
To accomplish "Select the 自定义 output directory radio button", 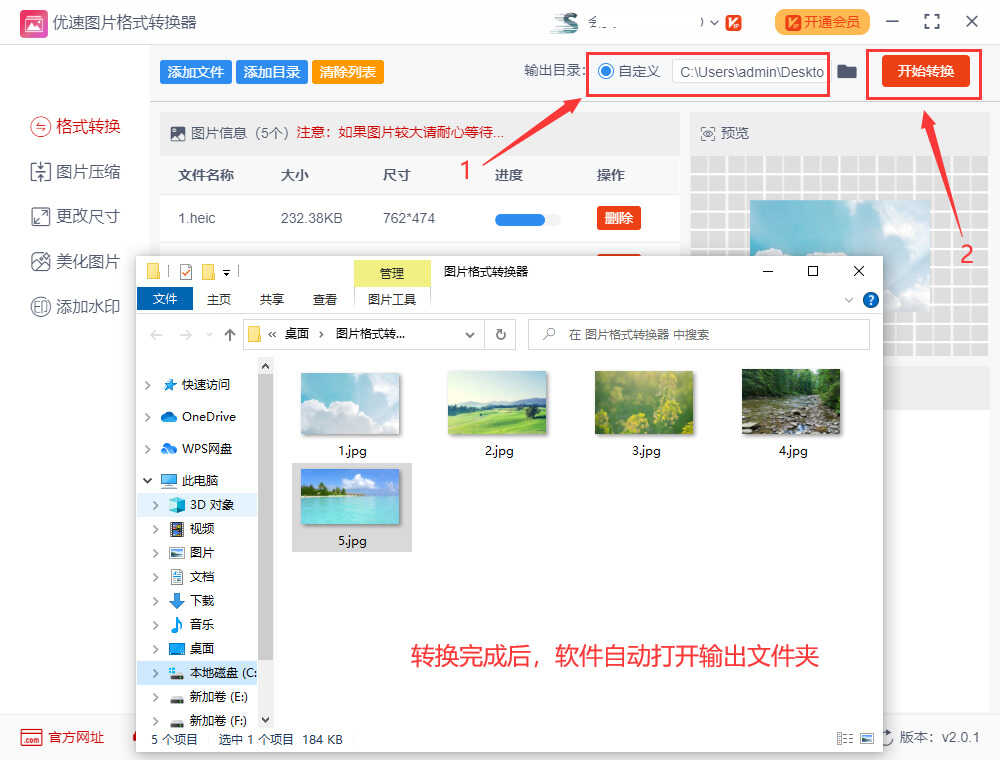I will coord(606,72).
